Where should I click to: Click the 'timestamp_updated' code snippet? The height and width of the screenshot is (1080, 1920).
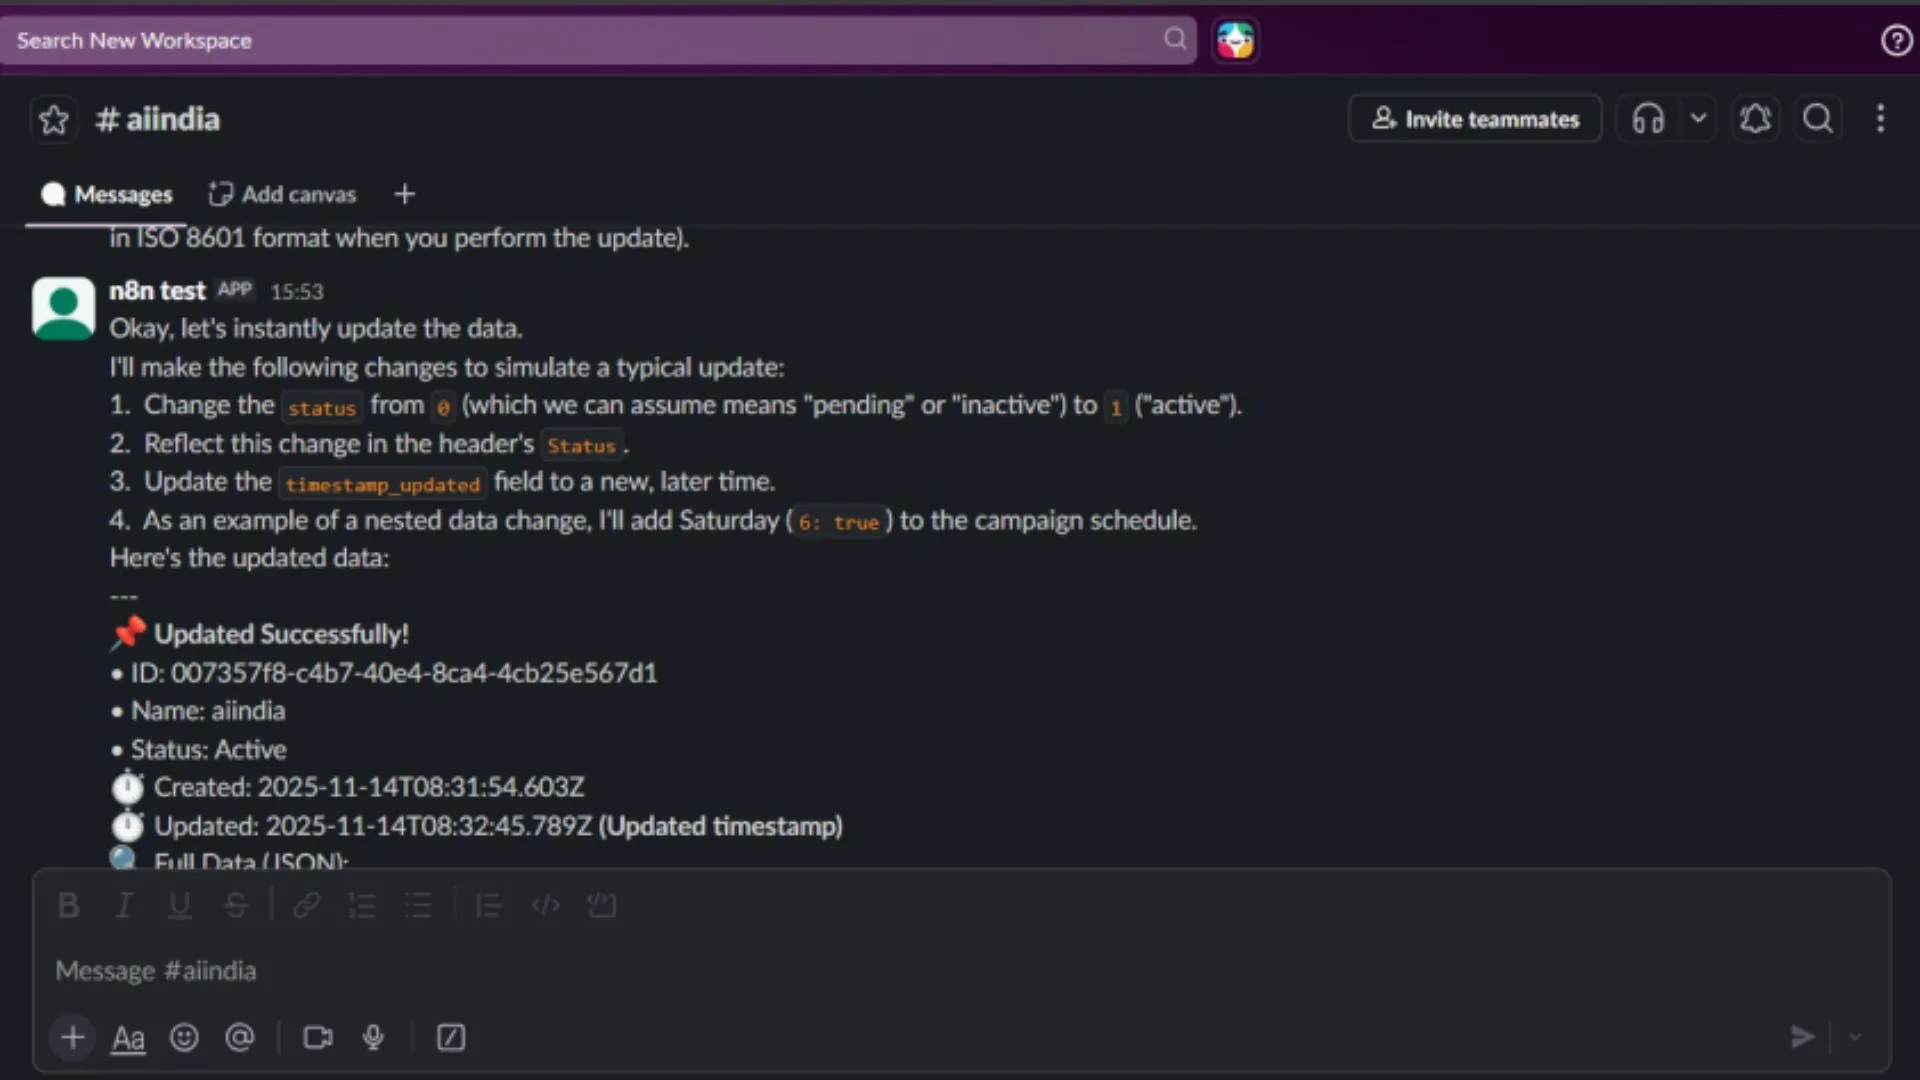382,484
